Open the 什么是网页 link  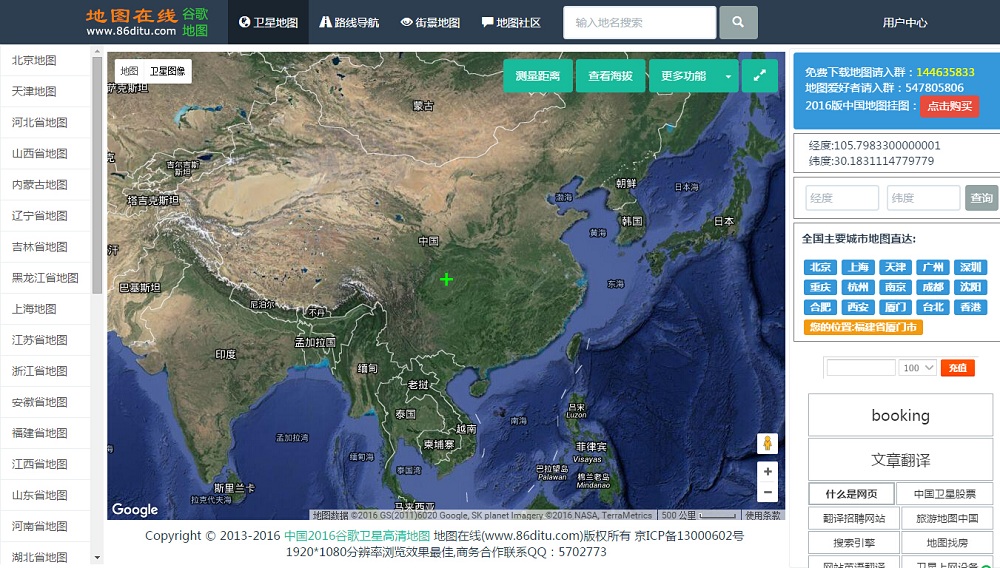pos(851,493)
